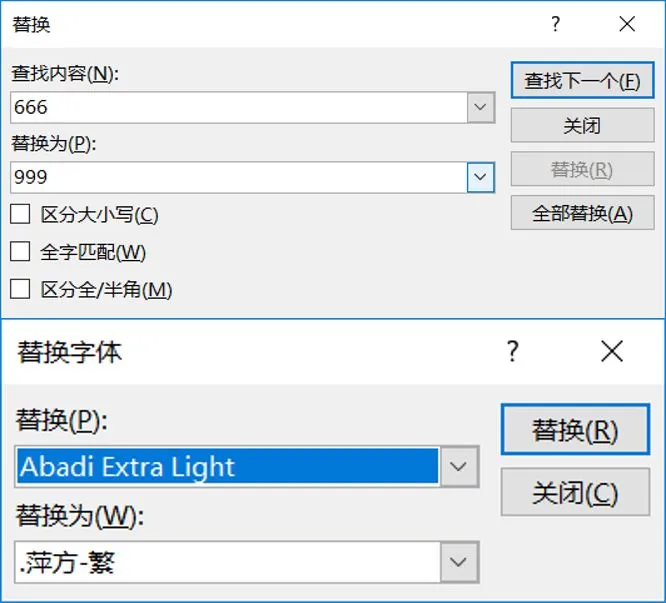Toggle the 区分全/半角 checkbox
666x603 pixels.
20,290
